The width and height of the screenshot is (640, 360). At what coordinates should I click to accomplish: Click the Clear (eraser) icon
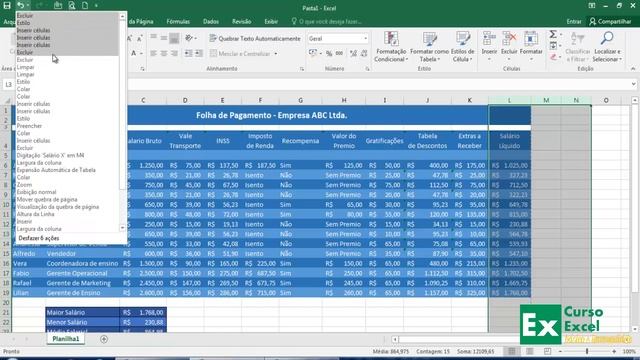553,57
